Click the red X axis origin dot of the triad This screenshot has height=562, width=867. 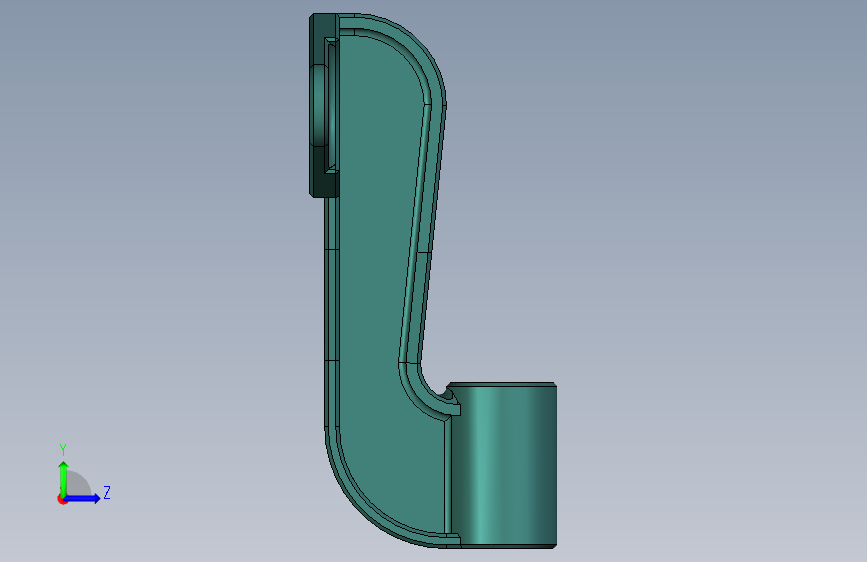62,499
